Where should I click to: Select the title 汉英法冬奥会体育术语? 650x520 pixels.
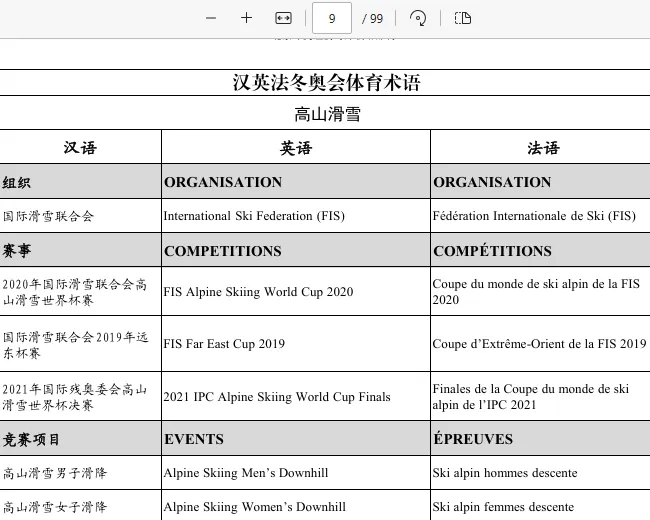pyautogui.click(x=327, y=83)
